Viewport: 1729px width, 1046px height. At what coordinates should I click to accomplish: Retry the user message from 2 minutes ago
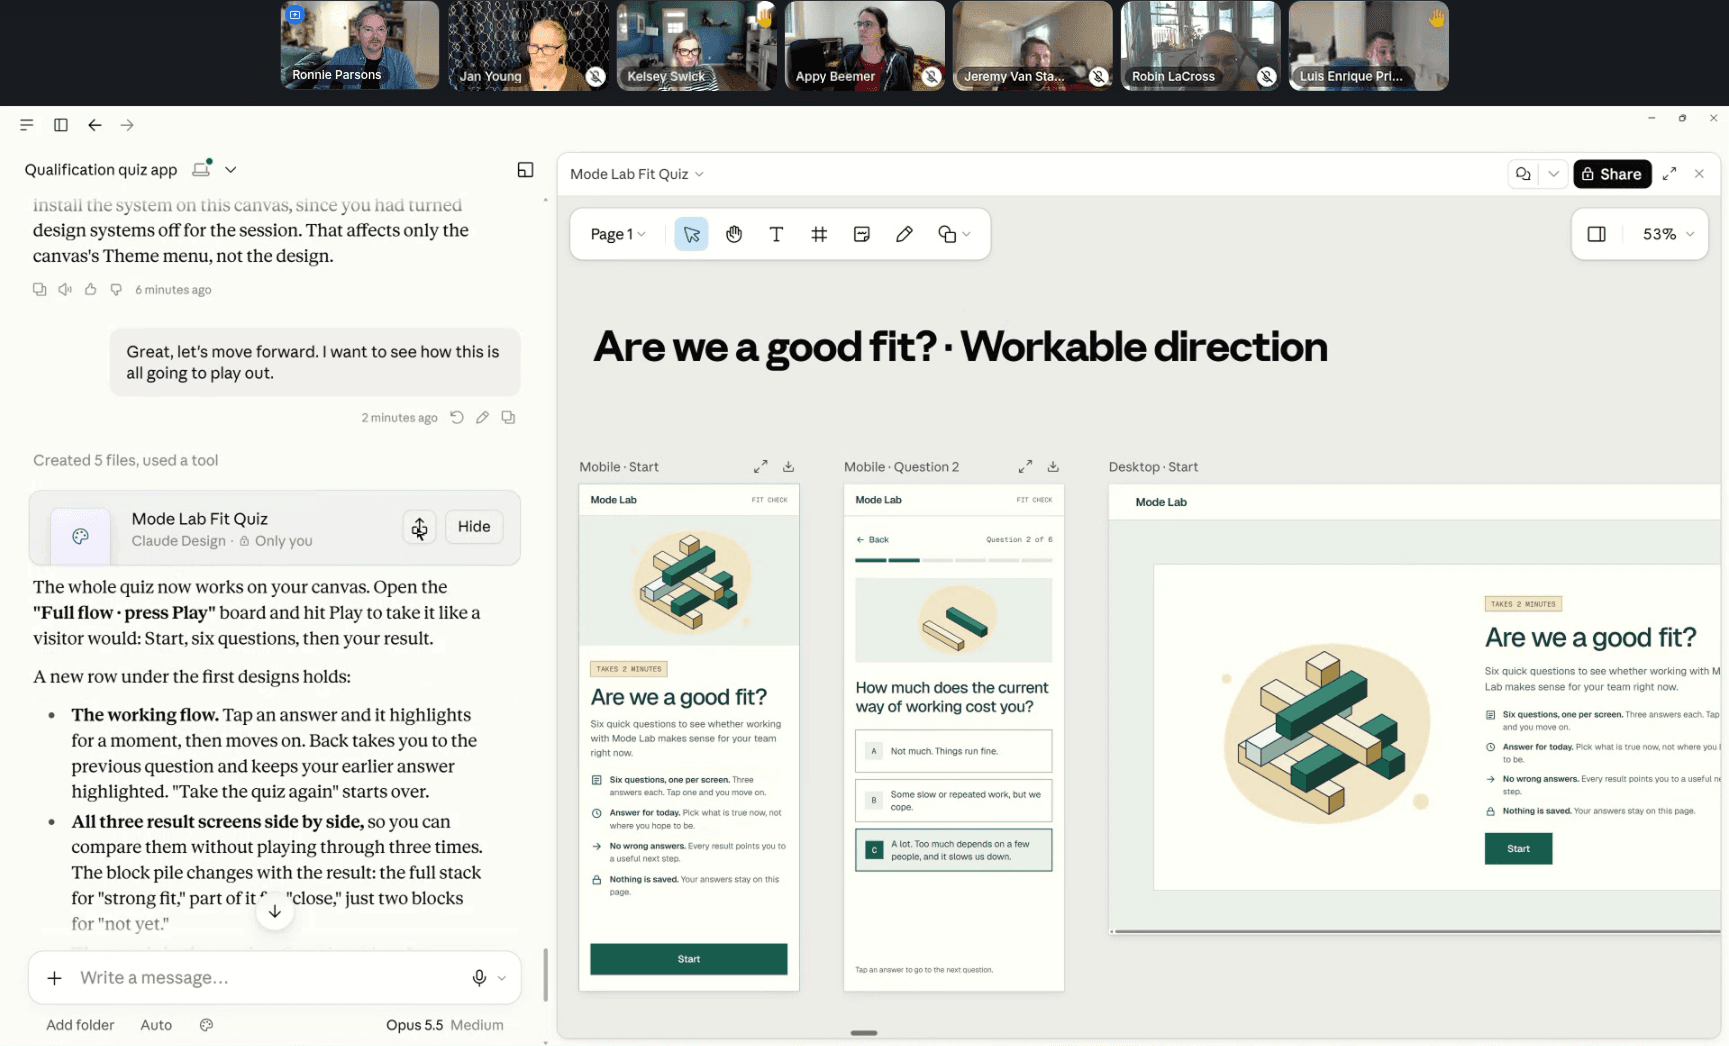[x=457, y=417]
